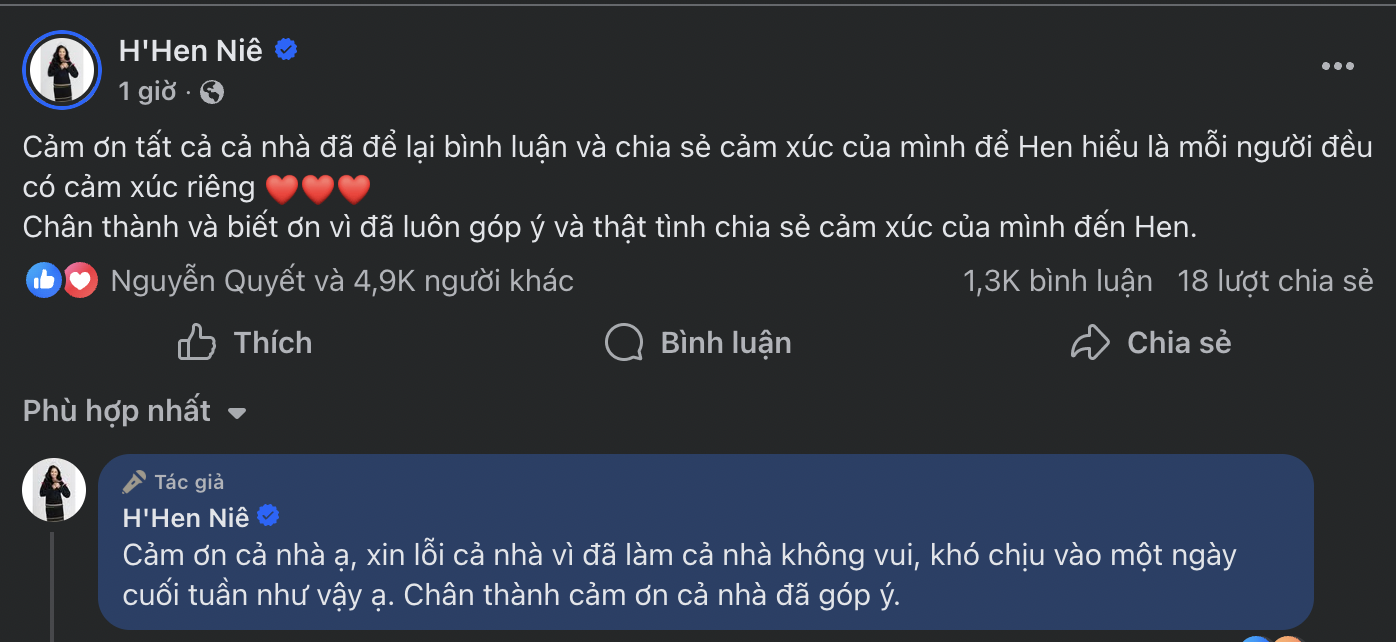Click the blue Like reaction icon on the count
Screen dimensions: 1396x642
pos(43,280)
